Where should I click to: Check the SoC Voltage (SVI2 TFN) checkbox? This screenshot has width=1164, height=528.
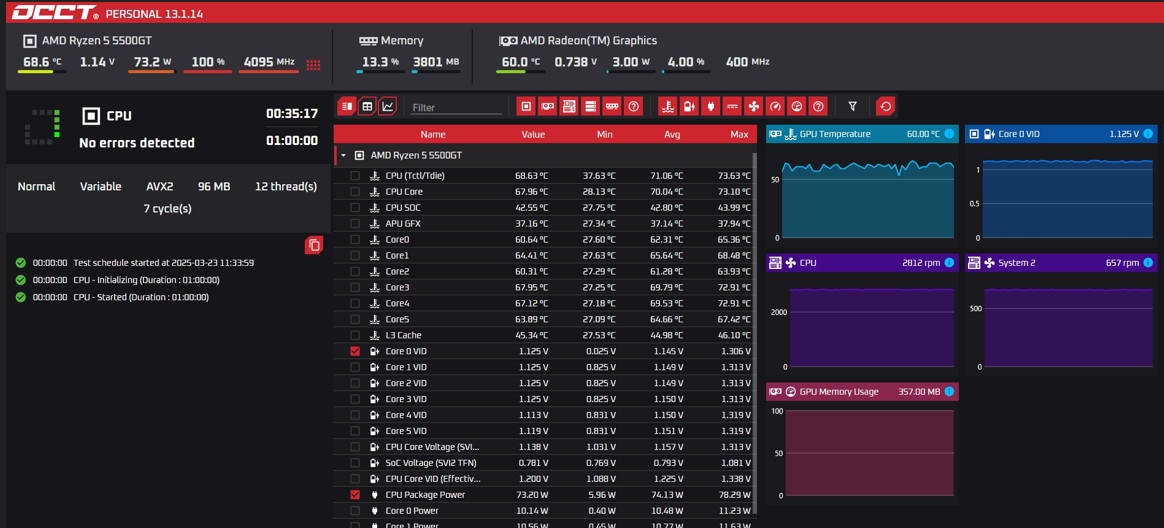tap(355, 463)
